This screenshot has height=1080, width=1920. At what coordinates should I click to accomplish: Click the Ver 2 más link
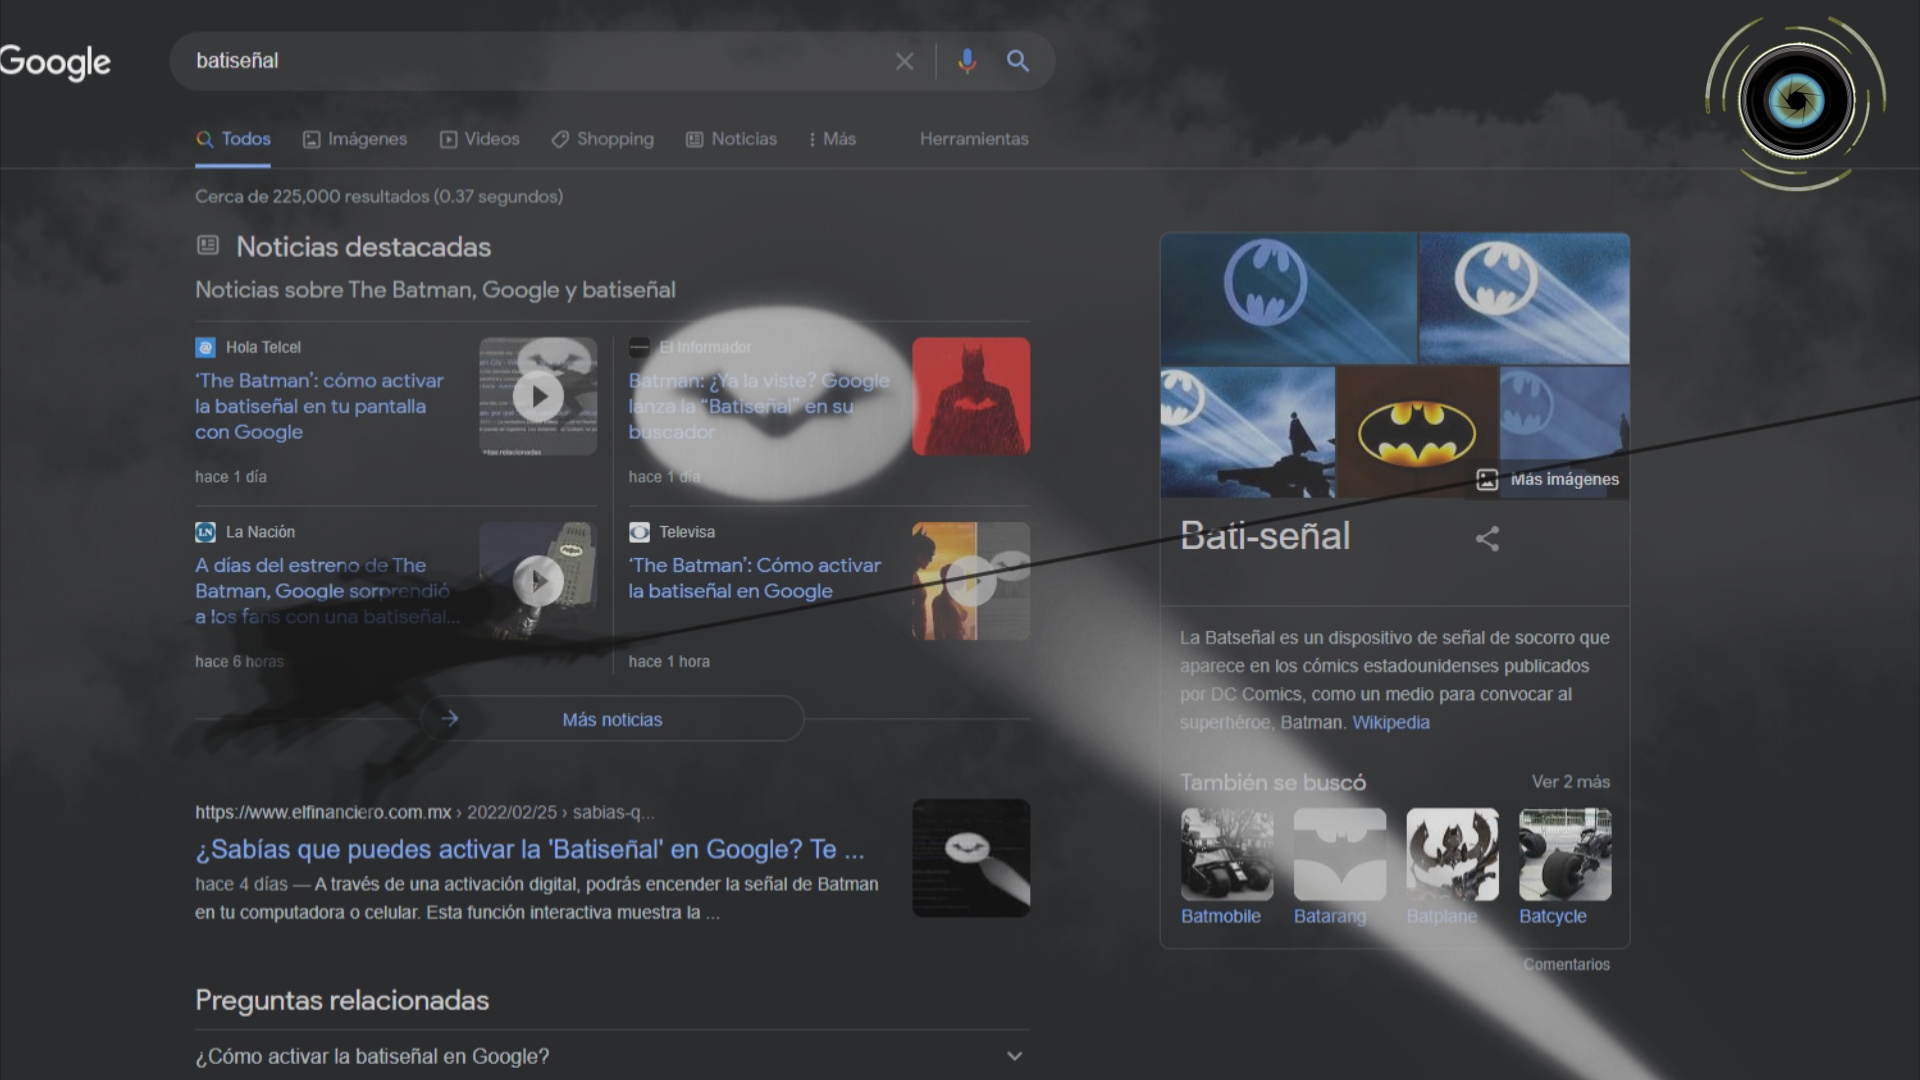(1570, 782)
